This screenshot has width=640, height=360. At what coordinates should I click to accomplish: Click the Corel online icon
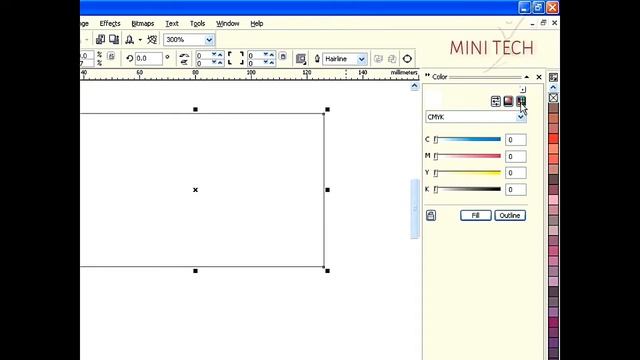click(152, 40)
